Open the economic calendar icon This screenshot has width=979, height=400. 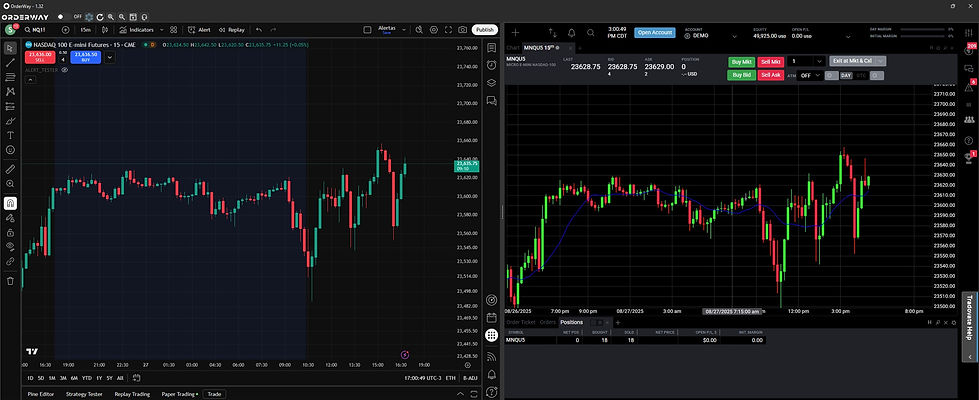(491, 317)
